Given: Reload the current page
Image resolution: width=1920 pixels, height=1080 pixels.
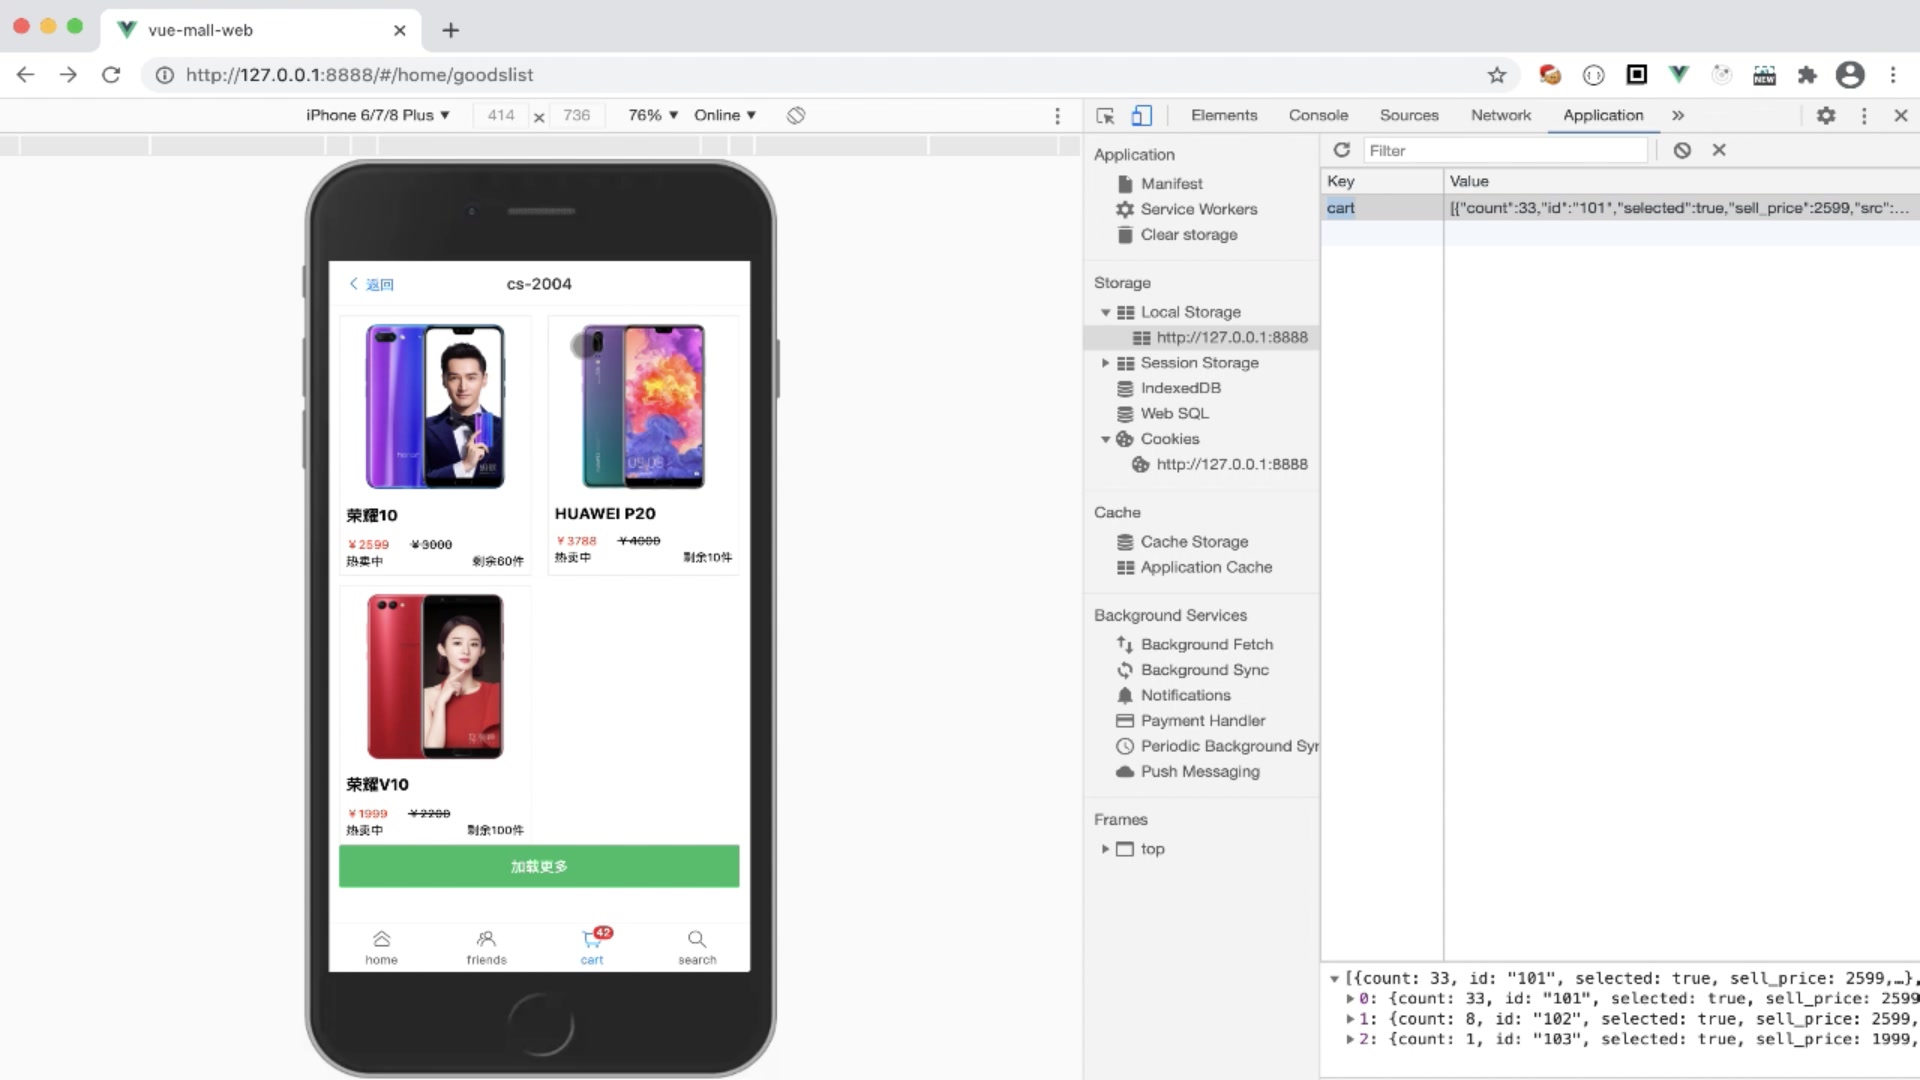Looking at the screenshot, I should 111,75.
